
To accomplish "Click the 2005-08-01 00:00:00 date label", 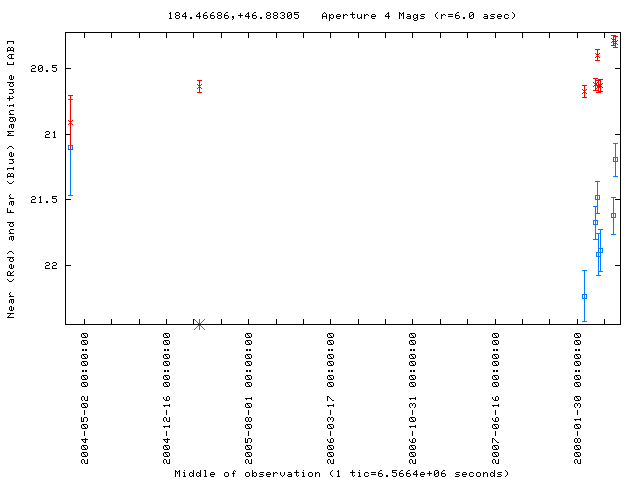I will (x=249, y=398).
